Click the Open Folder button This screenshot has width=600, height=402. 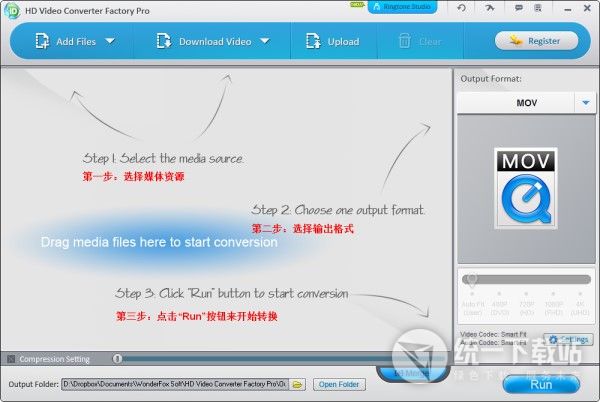[340, 384]
